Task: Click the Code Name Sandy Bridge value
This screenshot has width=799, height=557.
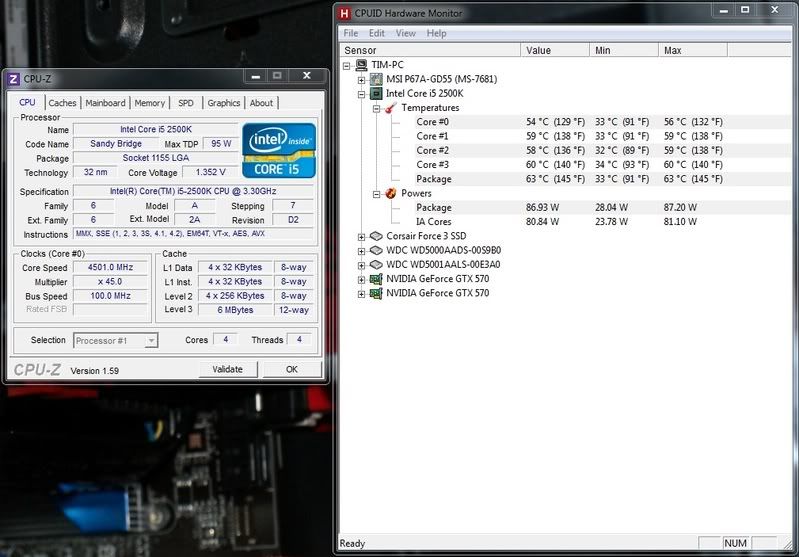Action: pos(116,144)
